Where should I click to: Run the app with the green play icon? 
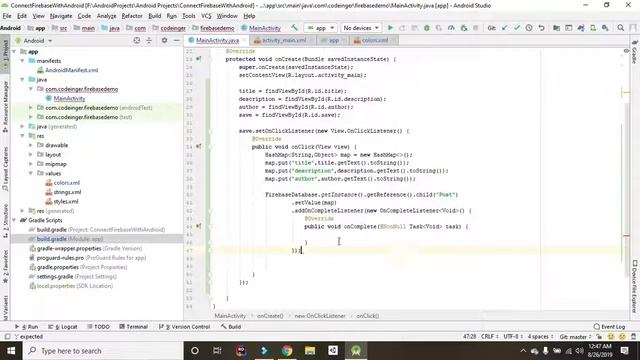(390, 28)
